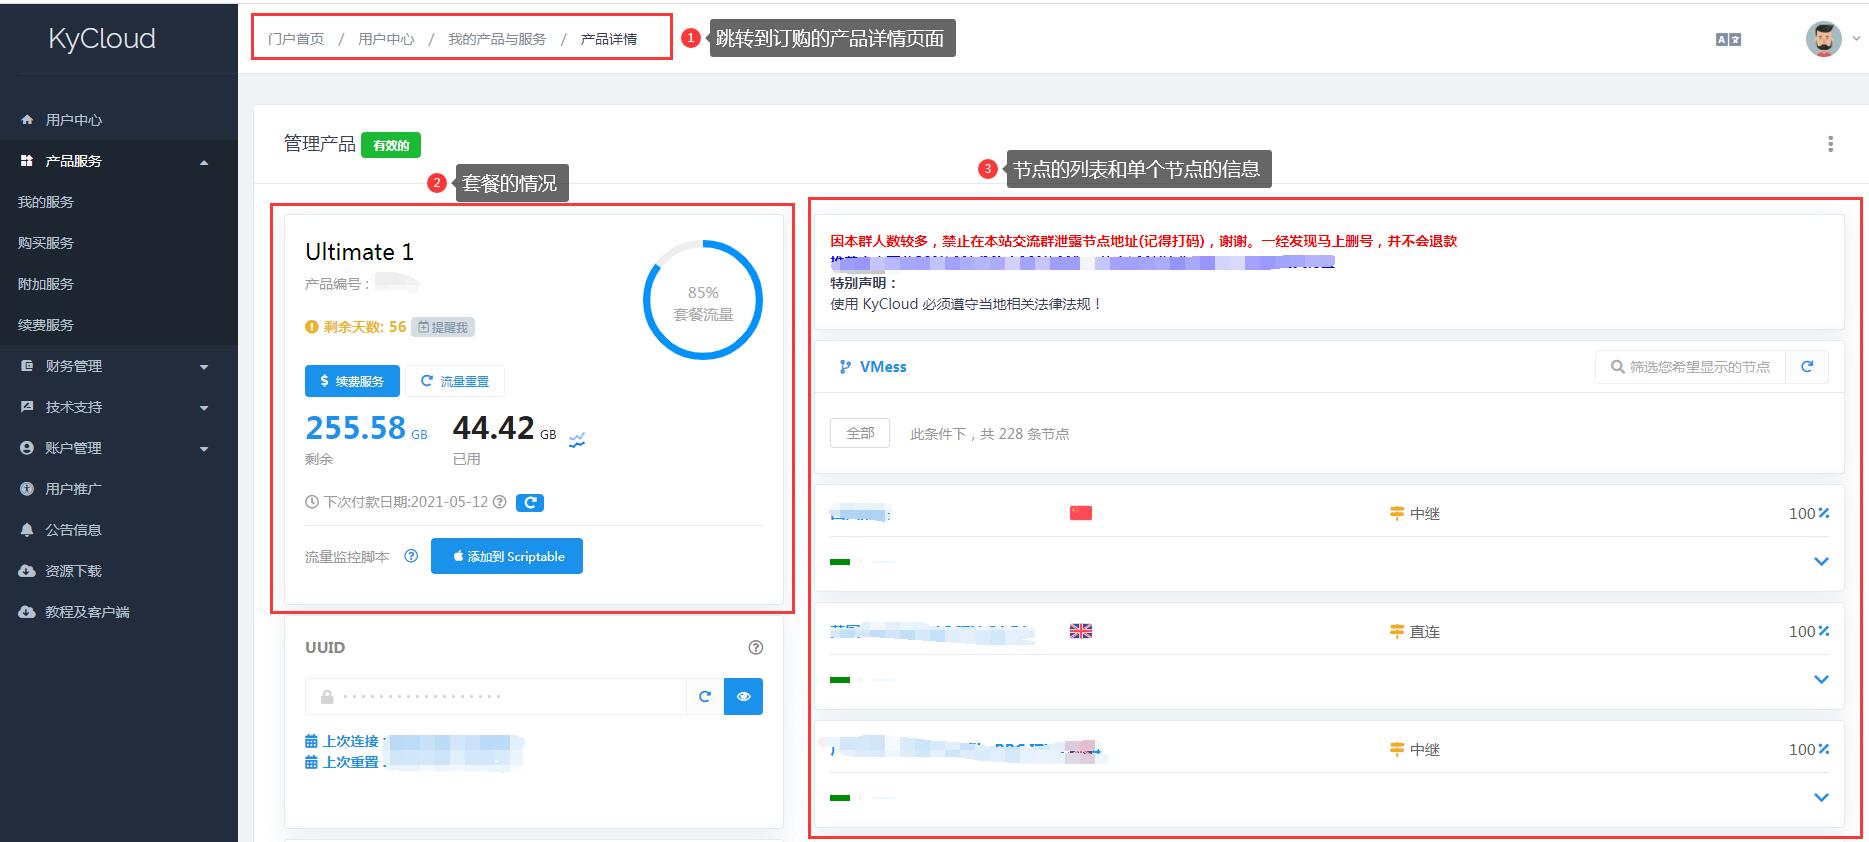Click help icon next to 下次付款日期
Screen dimensions: 1869x842
point(500,502)
